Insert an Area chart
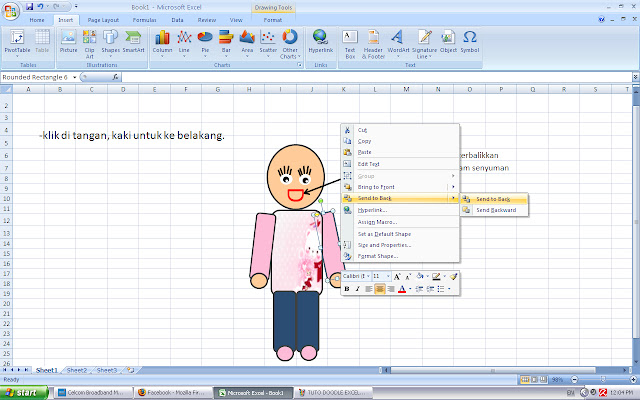The image size is (640, 400). (x=247, y=43)
